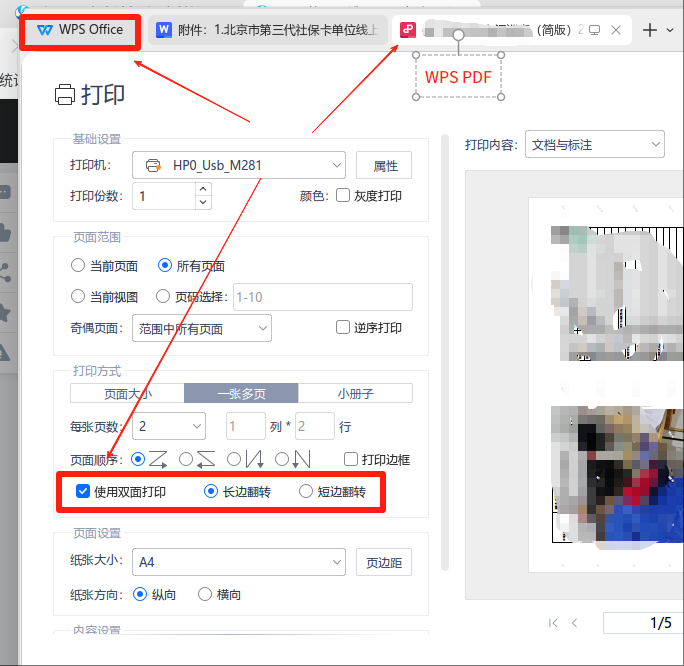Click the page number field 1/5

click(x=643, y=623)
